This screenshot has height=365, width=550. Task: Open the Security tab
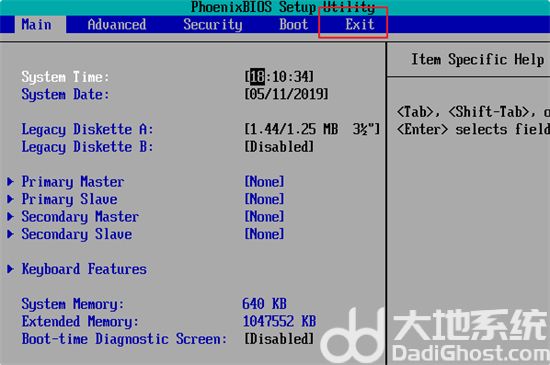213,25
